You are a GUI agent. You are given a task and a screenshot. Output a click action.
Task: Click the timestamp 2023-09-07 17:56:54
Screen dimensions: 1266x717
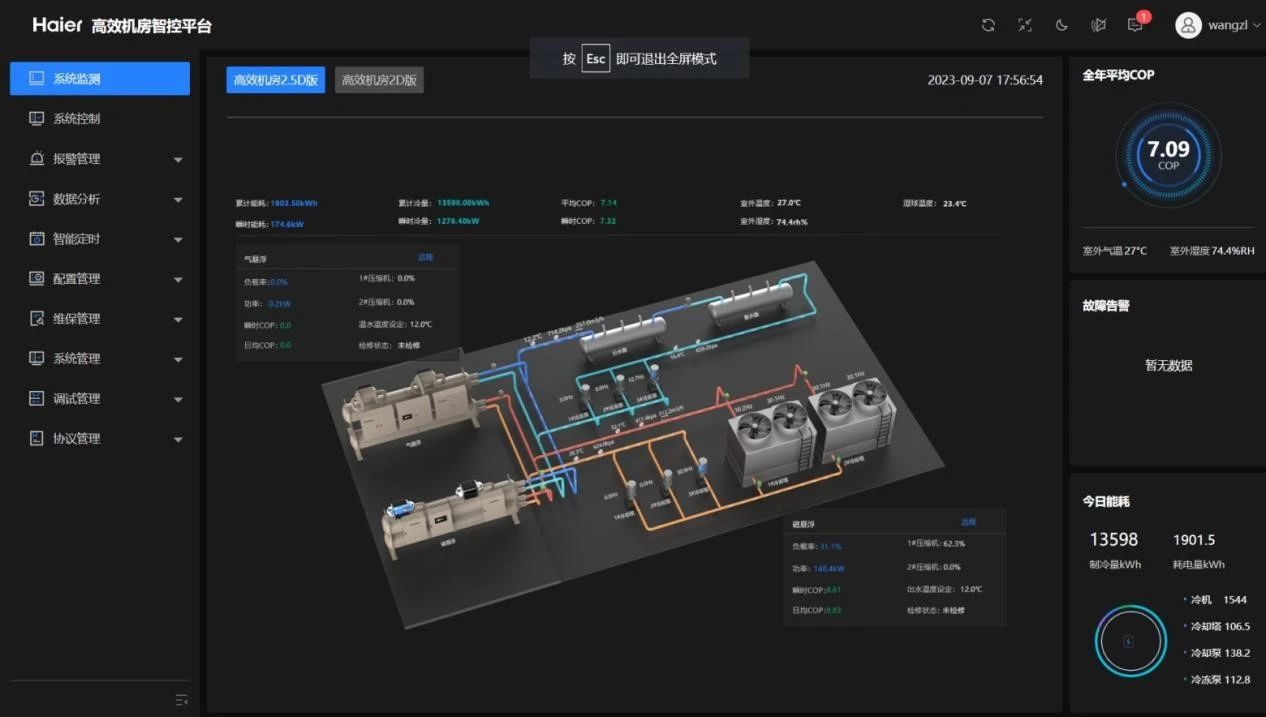coord(985,80)
